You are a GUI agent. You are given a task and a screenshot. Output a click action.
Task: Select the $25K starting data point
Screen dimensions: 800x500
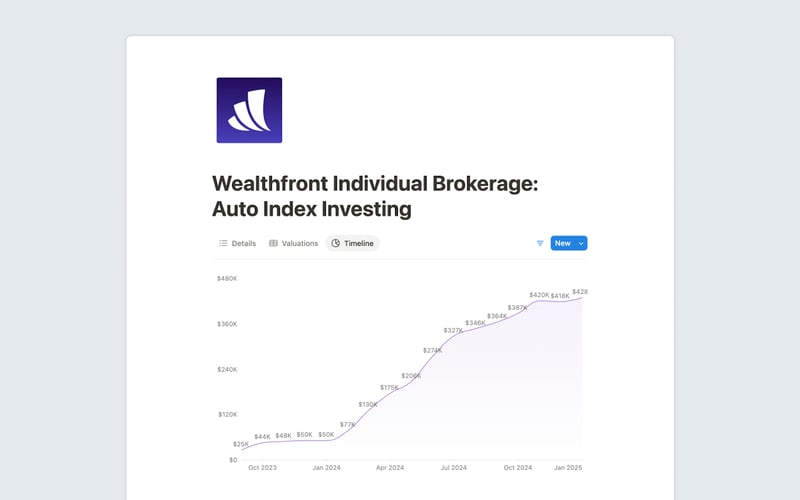241,444
